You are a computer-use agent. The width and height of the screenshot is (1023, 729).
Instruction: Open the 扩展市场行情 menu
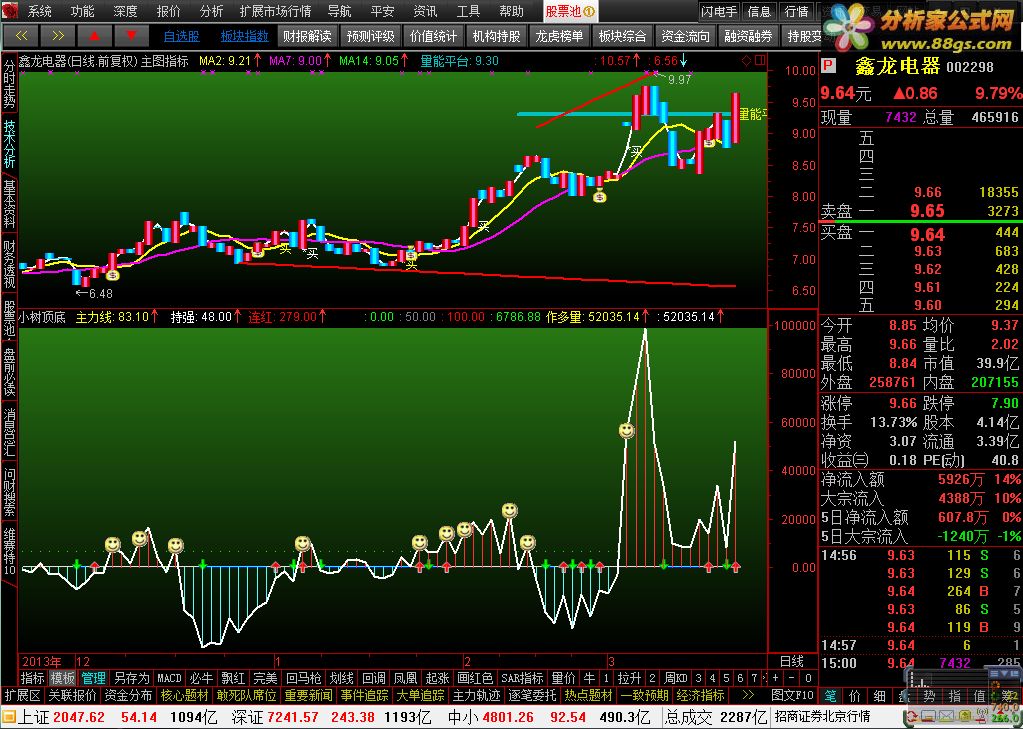(275, 11)
